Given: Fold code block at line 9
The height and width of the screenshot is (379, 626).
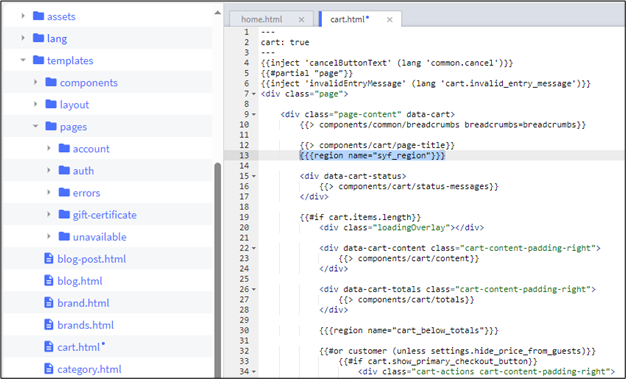Looking at the screenshot, I should [254, 115].
